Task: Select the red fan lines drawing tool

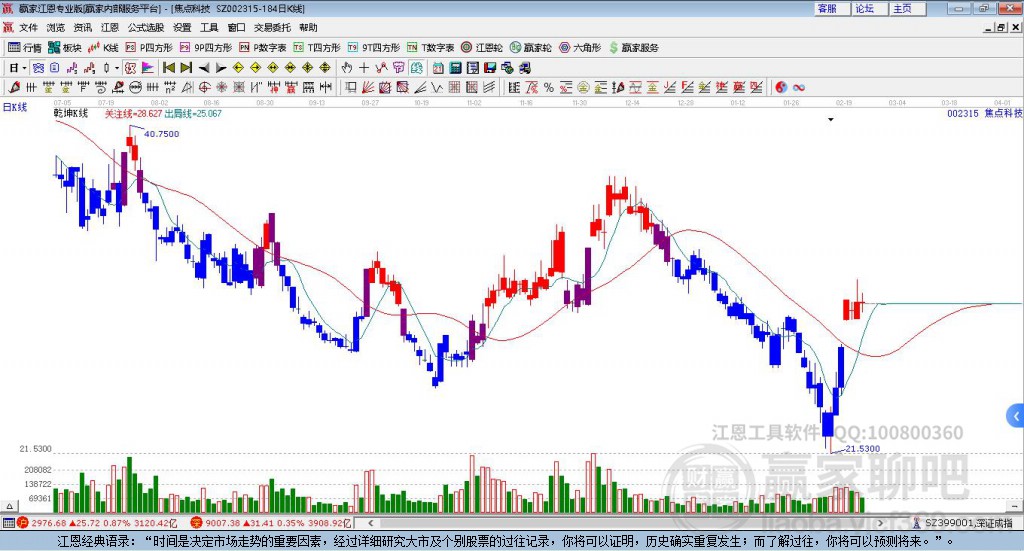Action: coord(368,87)
